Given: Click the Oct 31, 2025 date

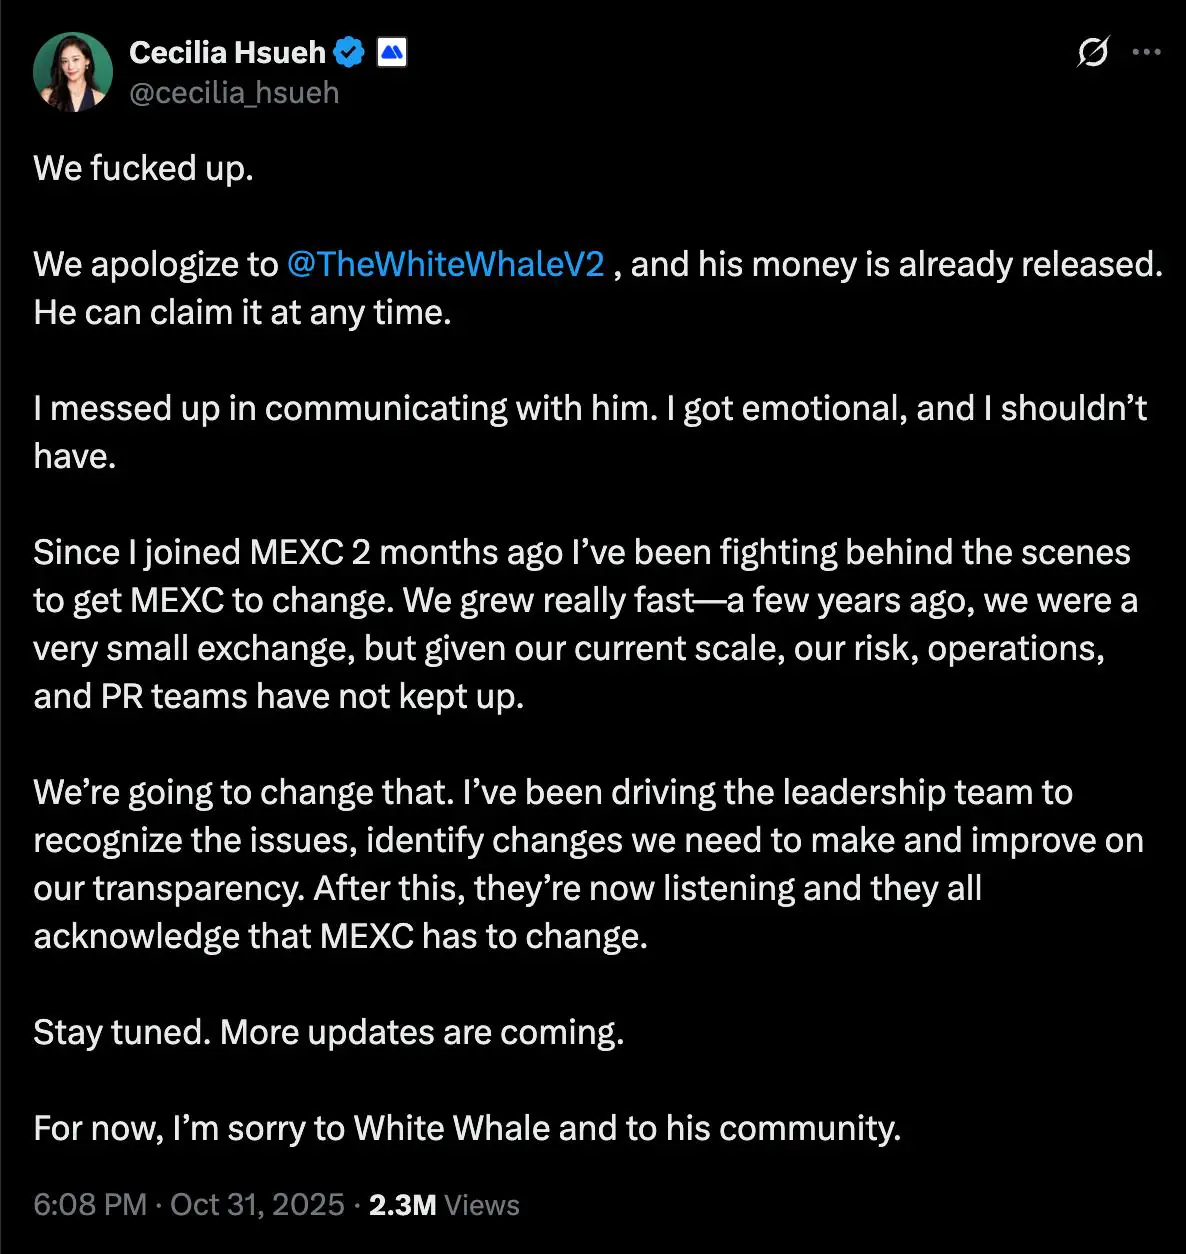Looking at the screenshot, I should pos(257,1204).
